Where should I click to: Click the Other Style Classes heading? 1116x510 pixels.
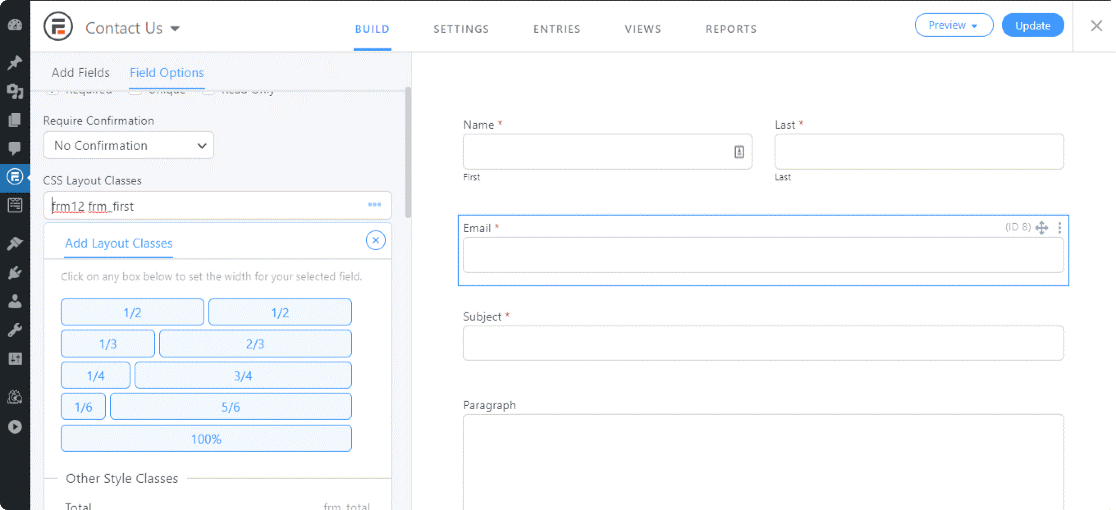122,479
